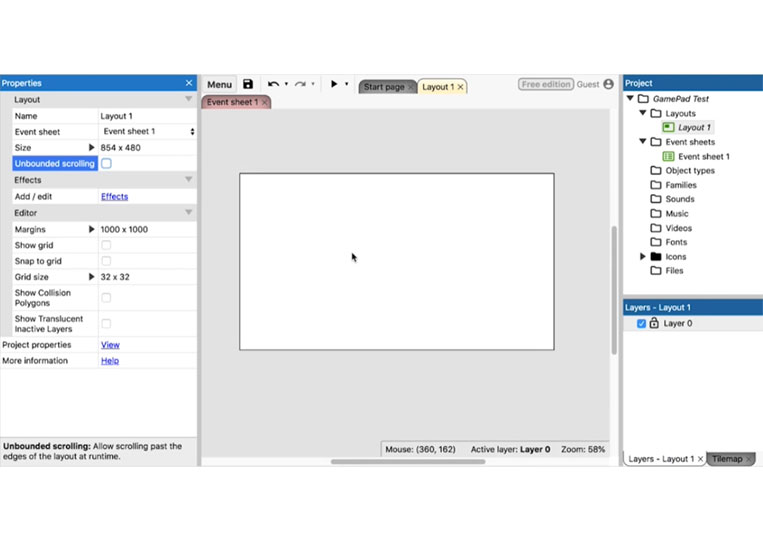
Task: Click the Files folder icon
Action: 656,270
